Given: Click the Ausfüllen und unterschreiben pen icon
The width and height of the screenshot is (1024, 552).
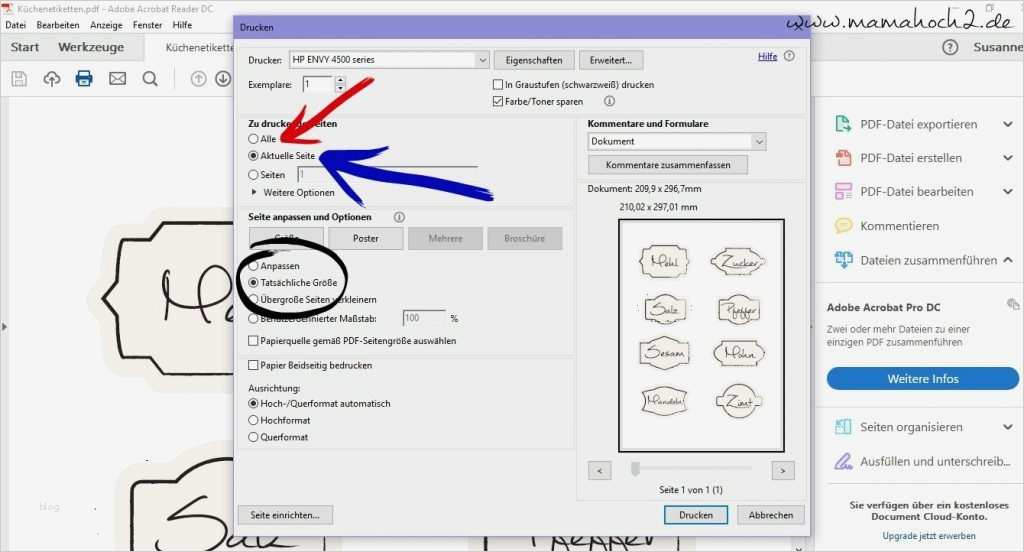Looking at the screenshot, I should click(x=843, y=461).
